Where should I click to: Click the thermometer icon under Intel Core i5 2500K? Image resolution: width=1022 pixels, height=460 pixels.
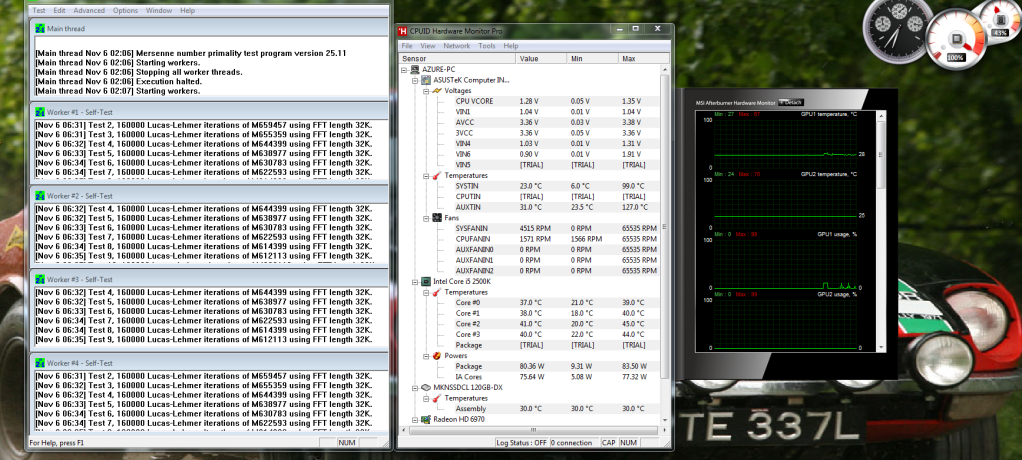tap(437, 292)
